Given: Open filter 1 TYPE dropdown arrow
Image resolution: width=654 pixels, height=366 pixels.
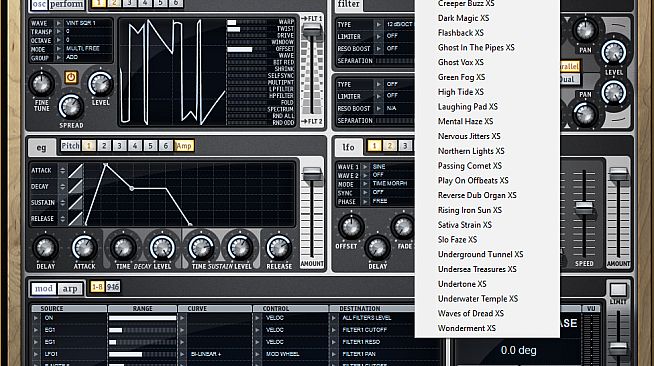Looking at the screenshot, I should [379, 25].
